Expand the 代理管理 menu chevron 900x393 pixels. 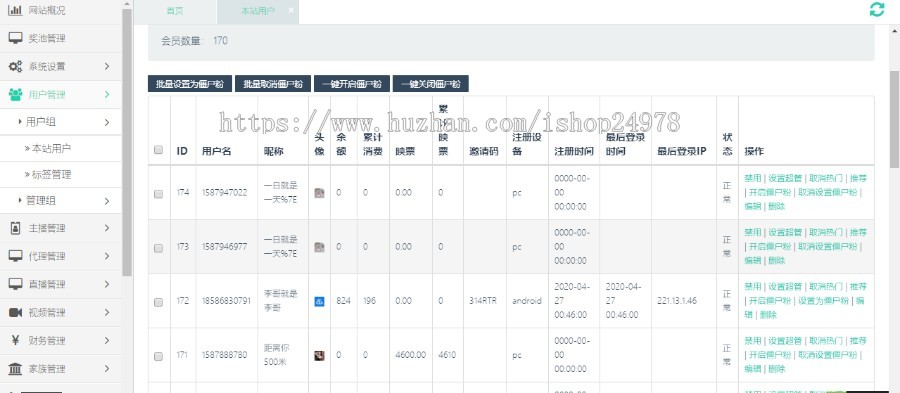coord(107,256)
